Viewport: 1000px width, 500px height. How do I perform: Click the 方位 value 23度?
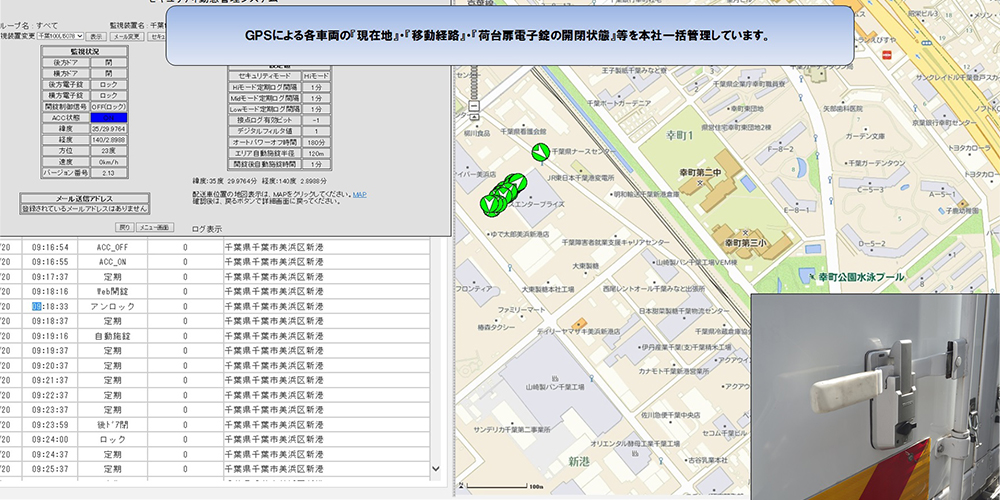pyautogui.click(x=109, y=151)
